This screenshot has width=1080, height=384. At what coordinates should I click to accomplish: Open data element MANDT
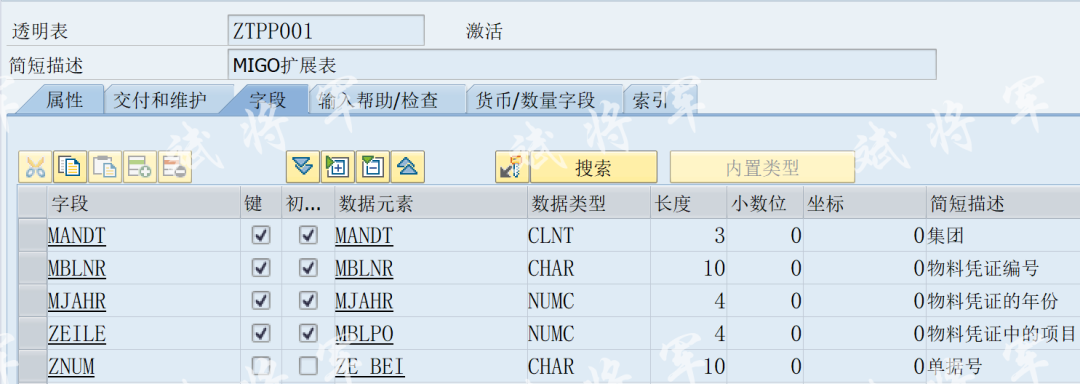pyautogui.click(x=364, y=236)
